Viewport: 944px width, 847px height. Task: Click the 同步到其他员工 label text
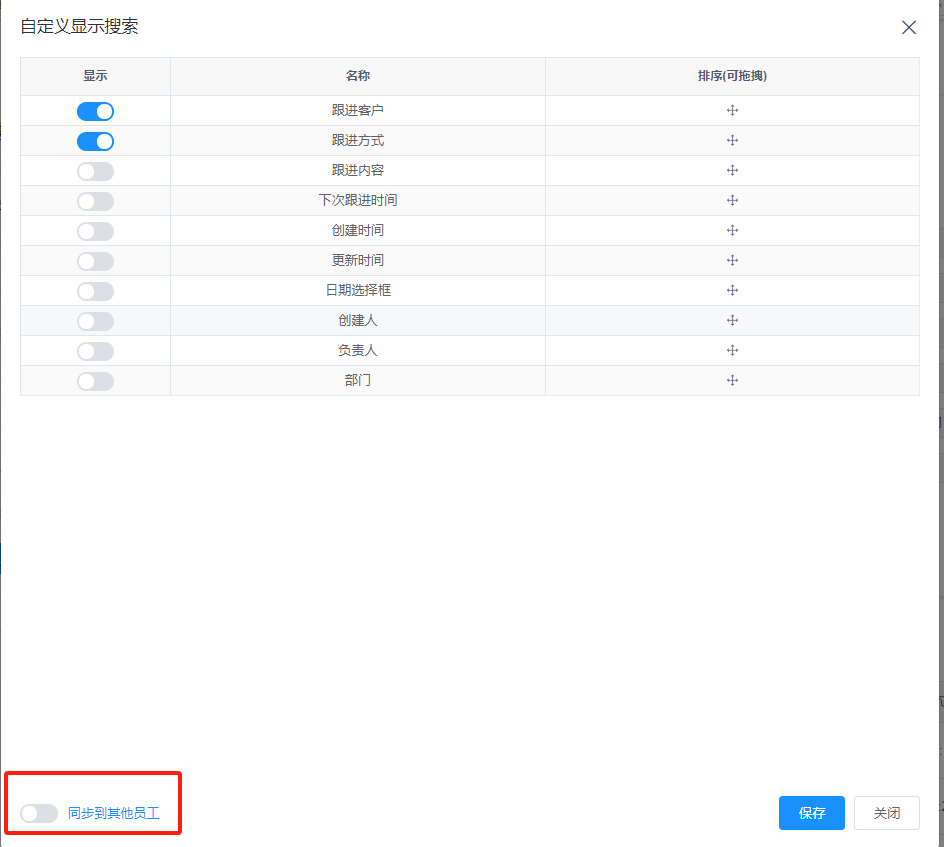coord(113,813)
